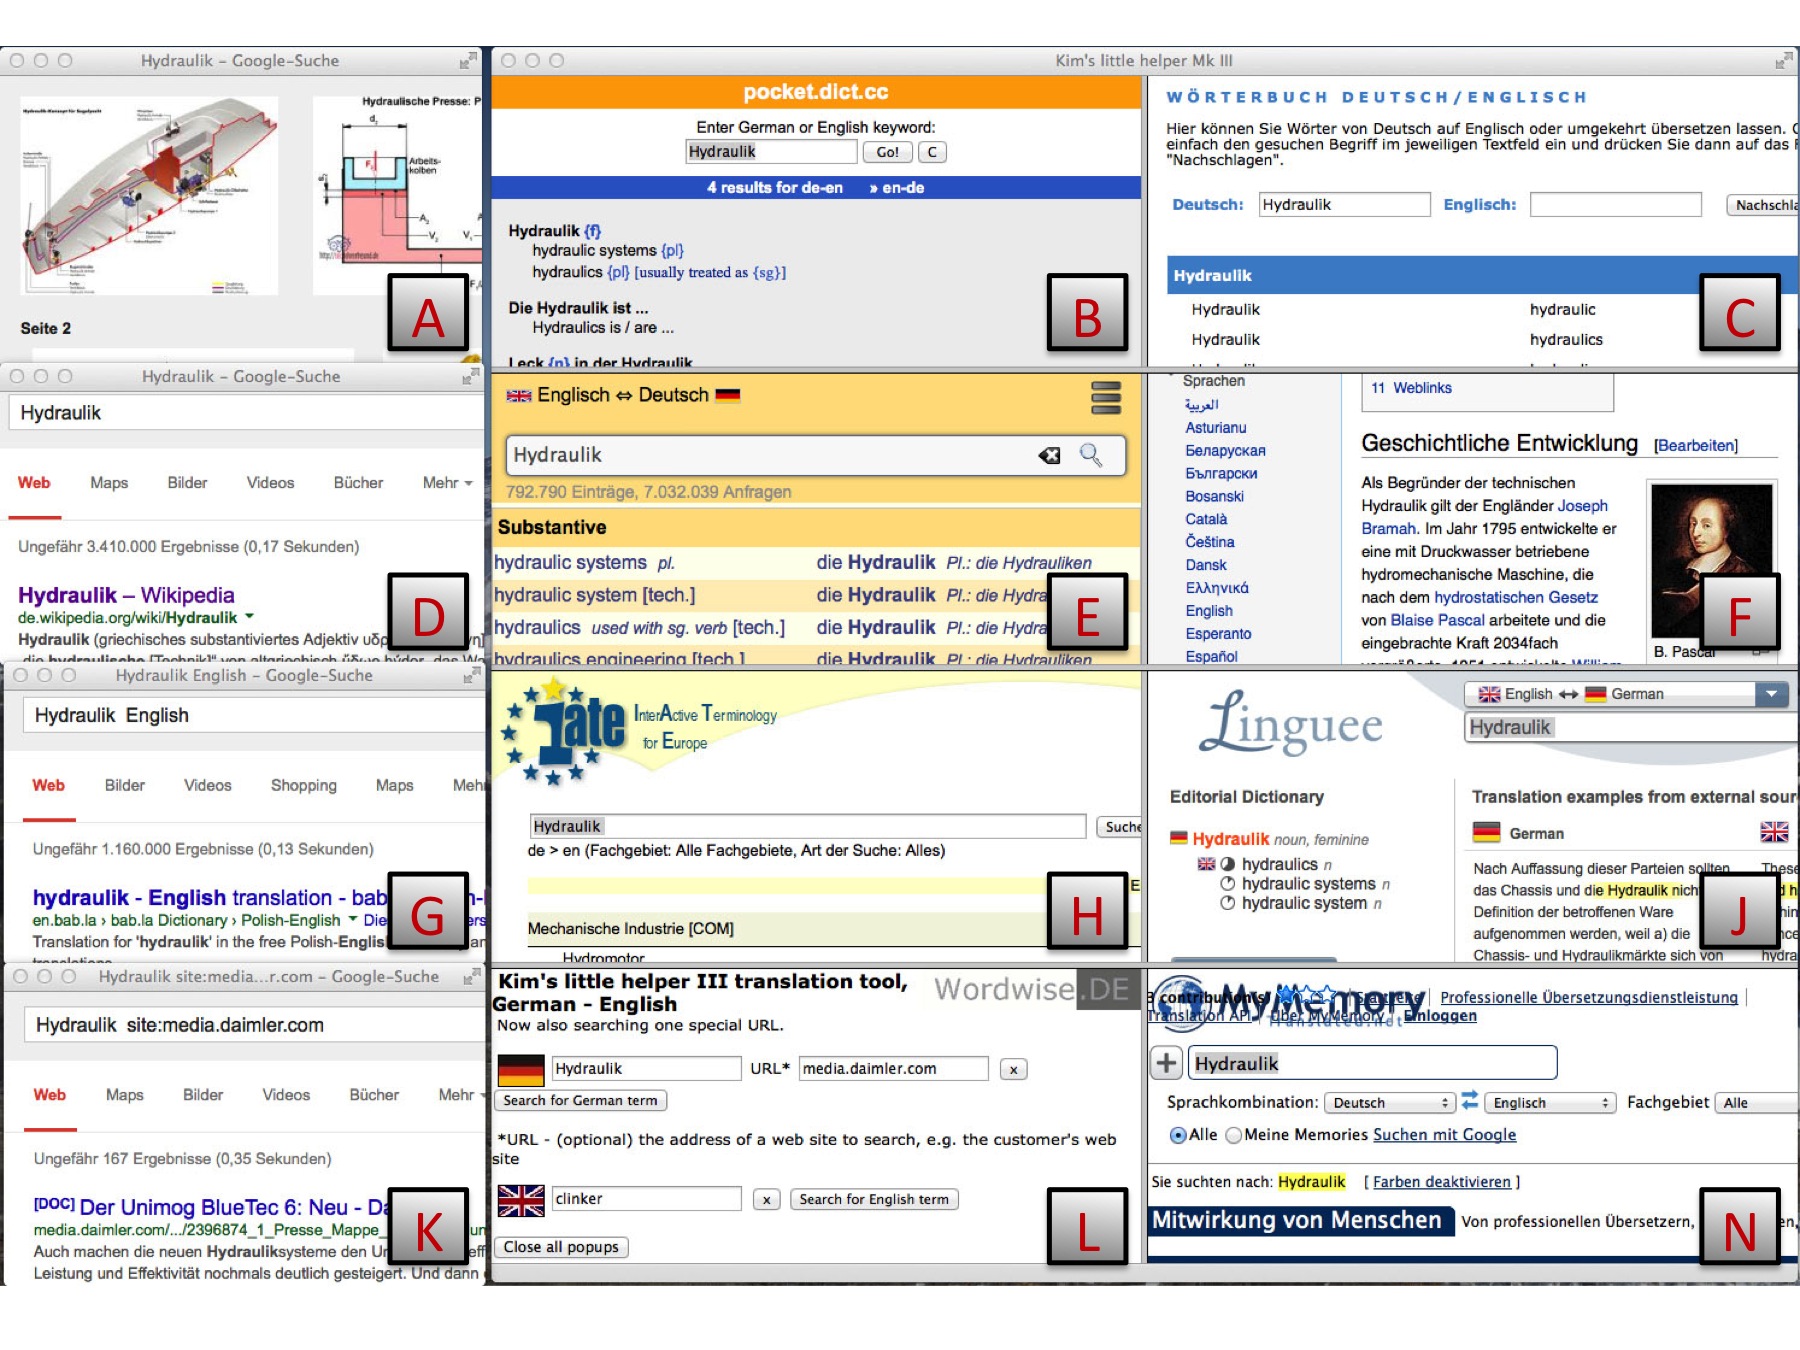1800x1350 pixels.
Task: Click the German flag in Linguee examples column header
Action: pyautogui.click(x=1486, y=832)
